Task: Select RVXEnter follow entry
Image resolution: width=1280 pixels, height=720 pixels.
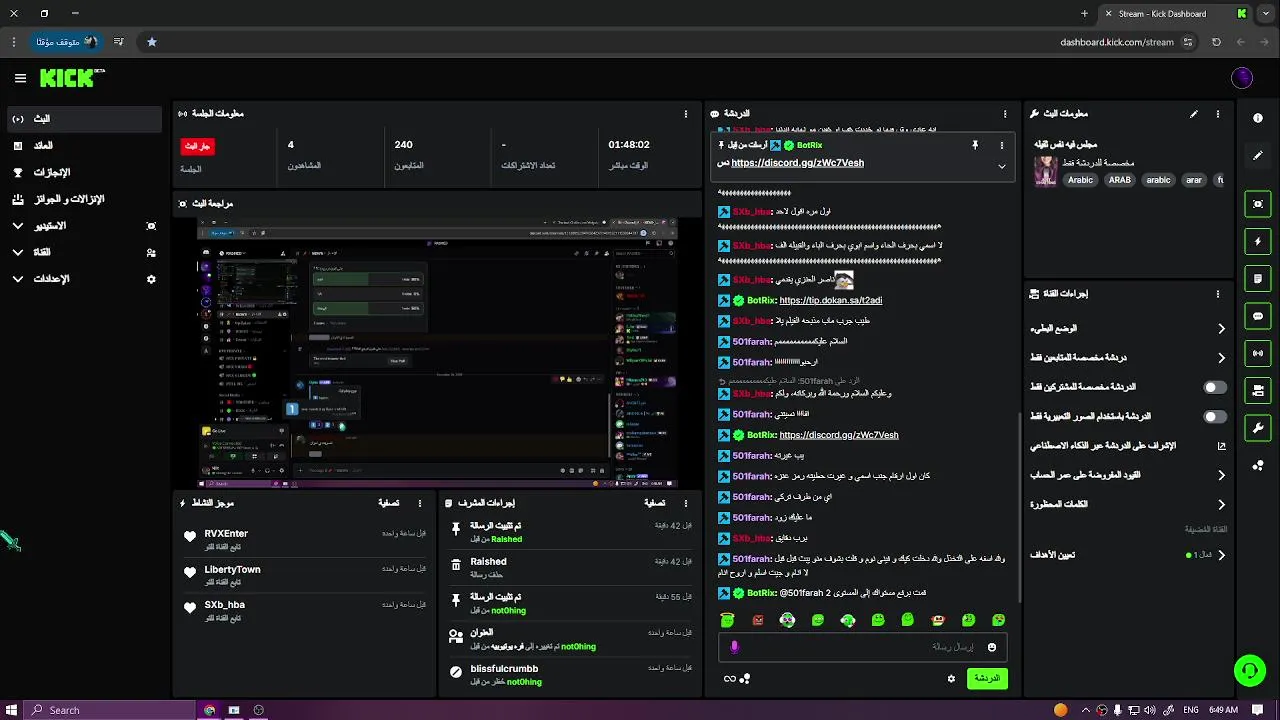Action: pos(305,540)
